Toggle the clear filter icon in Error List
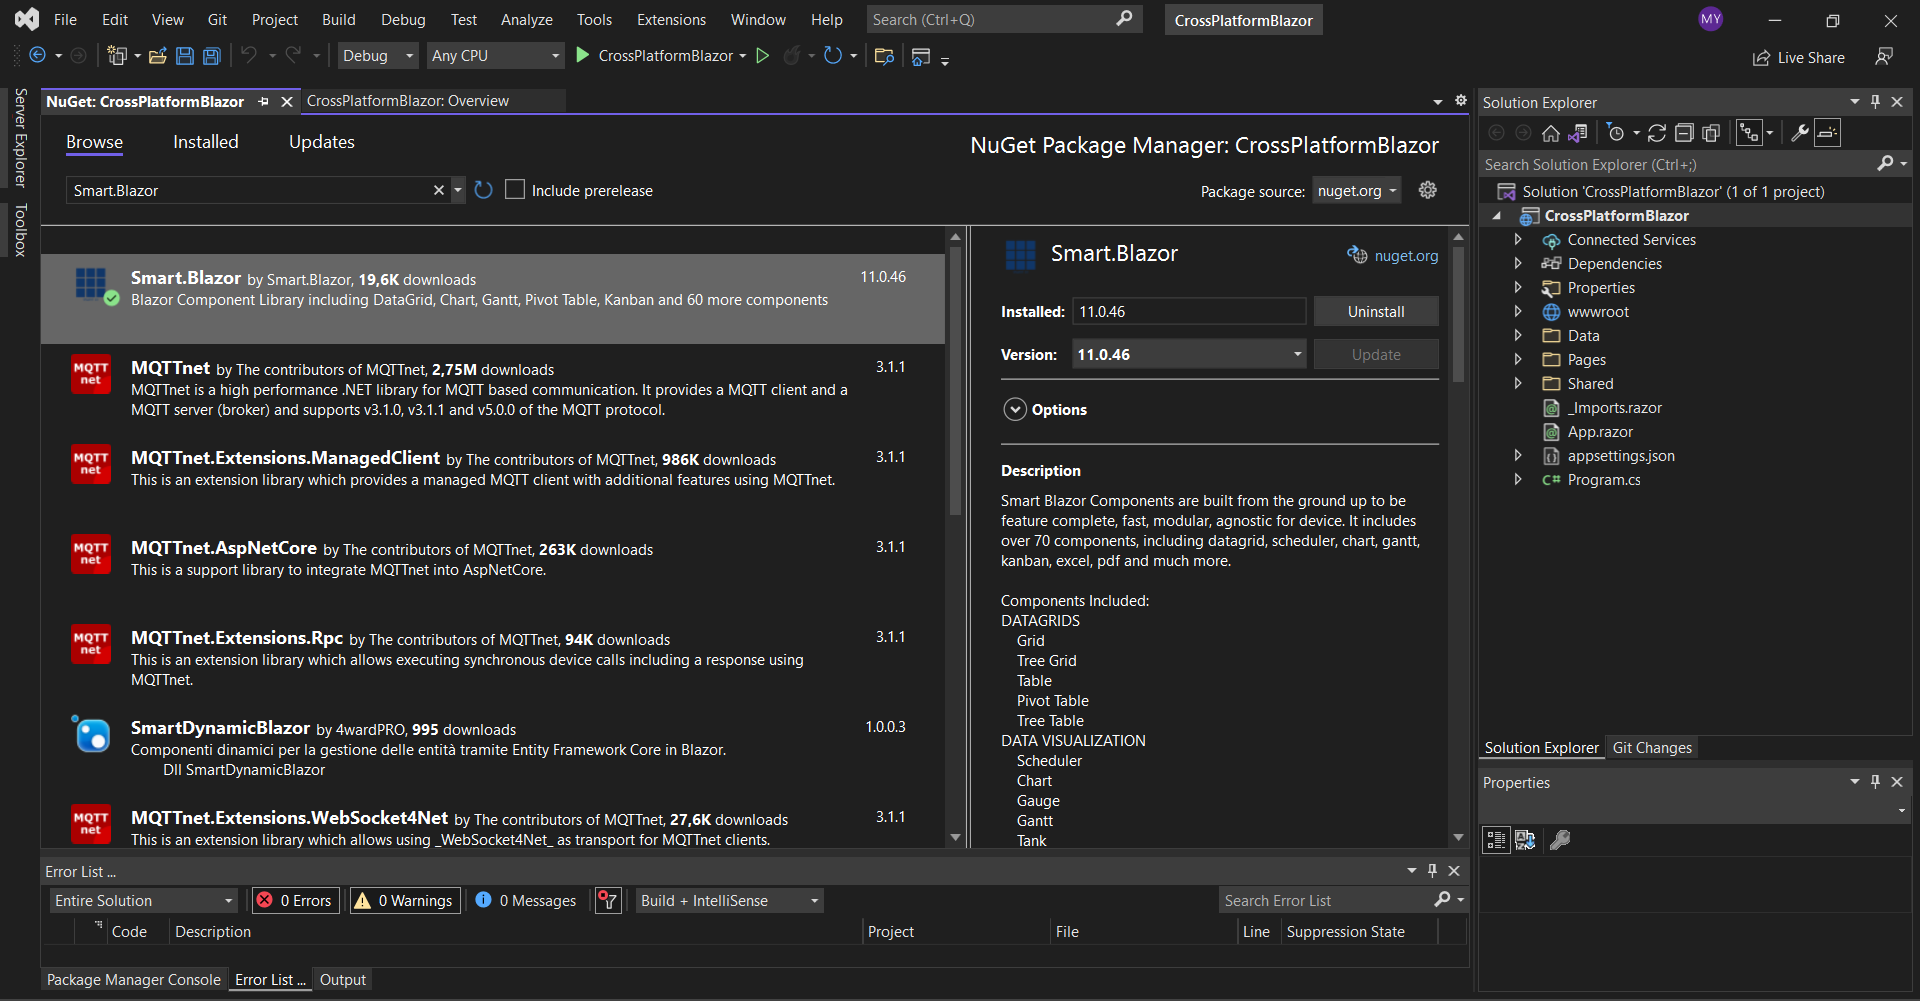This screenshot has height=1001, width=1920. click(608, 900)
